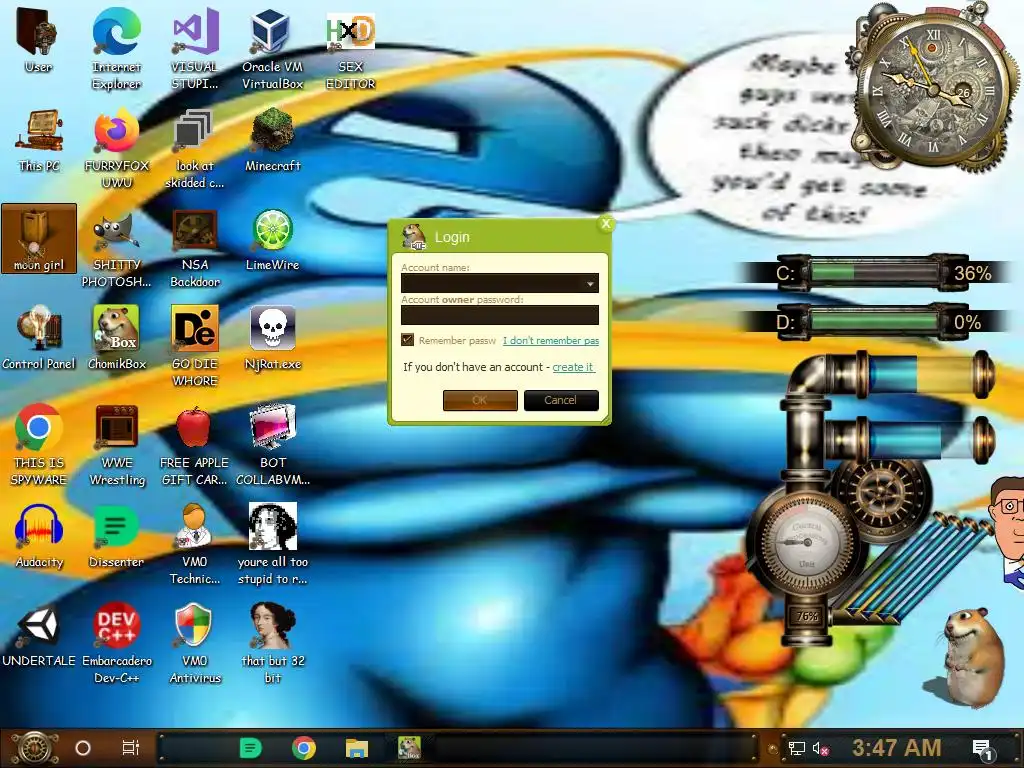The height and width of the screenshot is (768, 1024).
Task: Open the Control Panel icon
Action: 39,338
